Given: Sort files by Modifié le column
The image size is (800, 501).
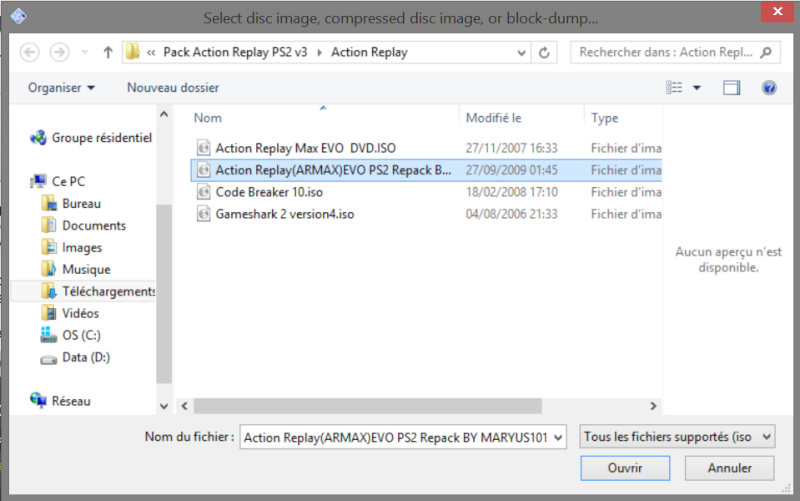Looking at the screenshot, I should coord(494,118).
